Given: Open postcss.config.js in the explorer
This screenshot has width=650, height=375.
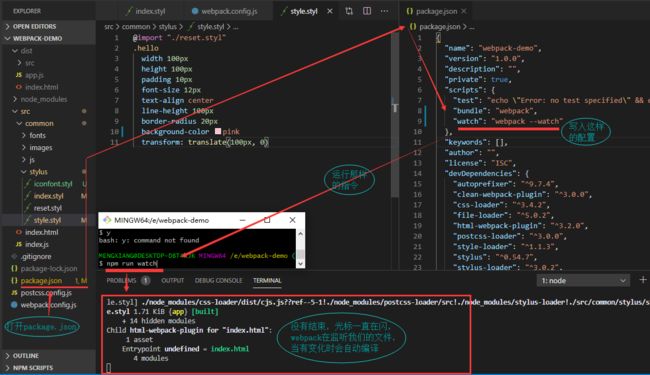Looking at the screenshot, I should tap(46, 293).
